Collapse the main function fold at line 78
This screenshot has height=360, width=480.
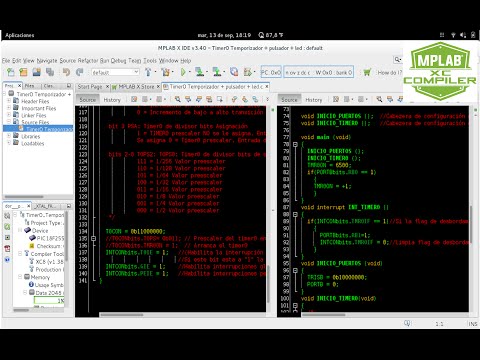[295, 144]
